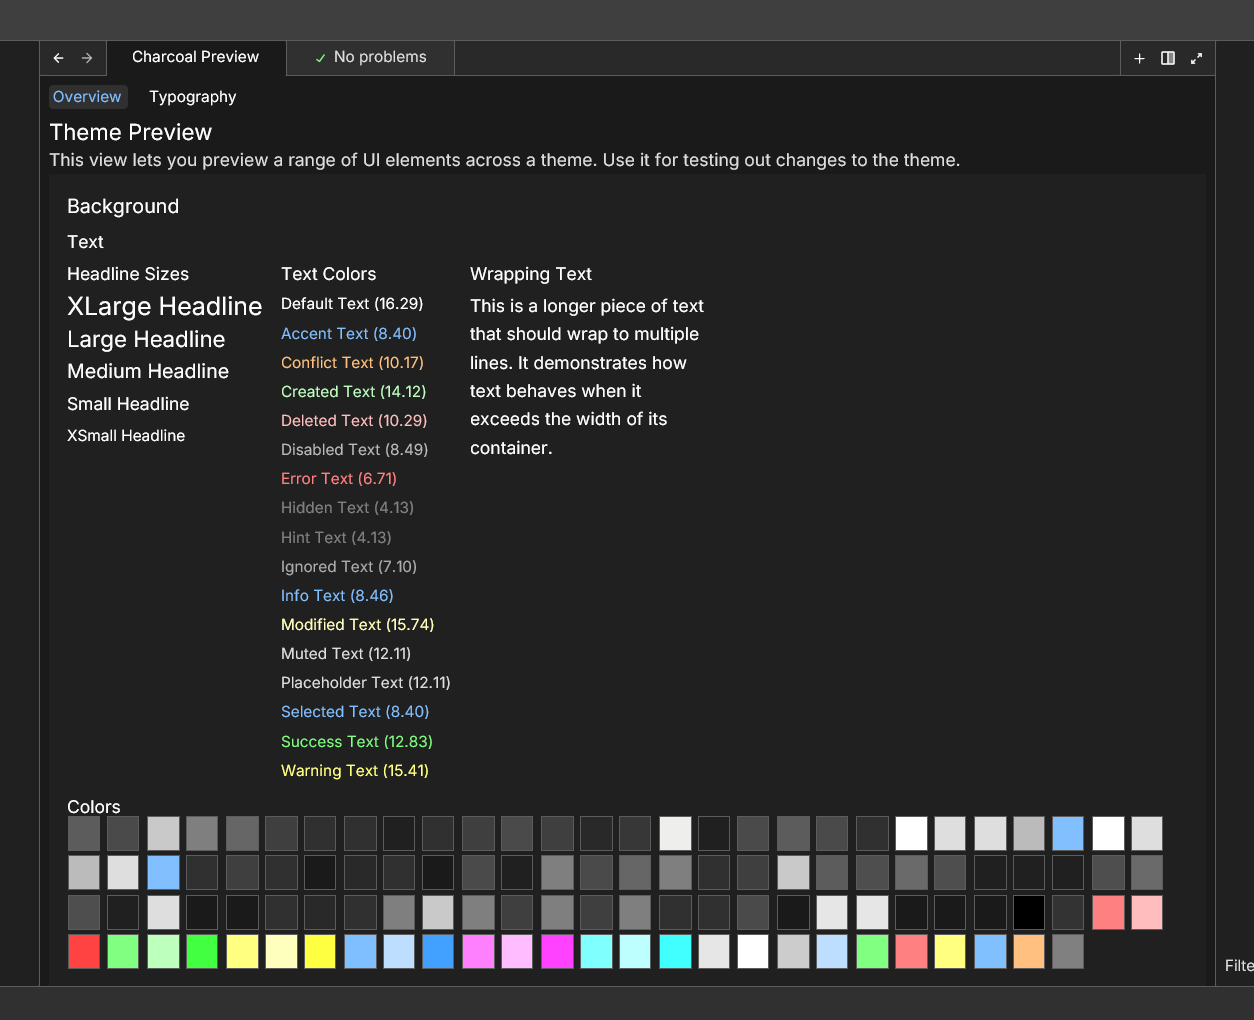The width and height of the screenshot is (1254, 1020).
Task: Click the bright red swatch in bottom row
Action: point(84,951)
